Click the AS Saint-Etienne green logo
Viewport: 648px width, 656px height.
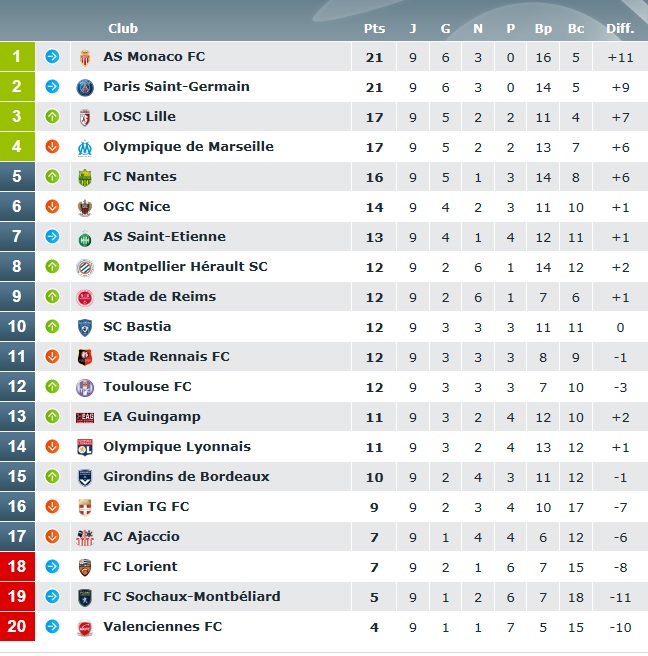pyautogui.click(x=85, y=238)
